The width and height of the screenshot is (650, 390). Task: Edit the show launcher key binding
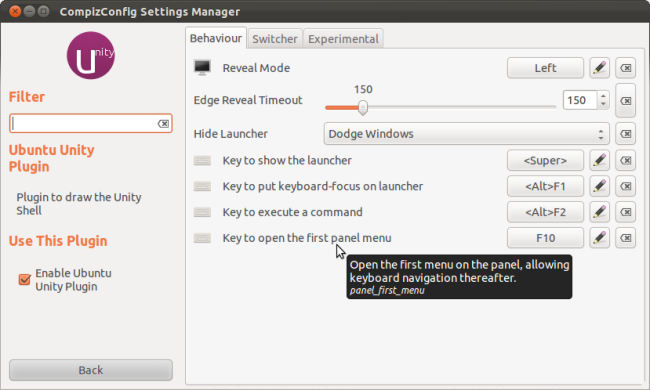pos(599,160)
